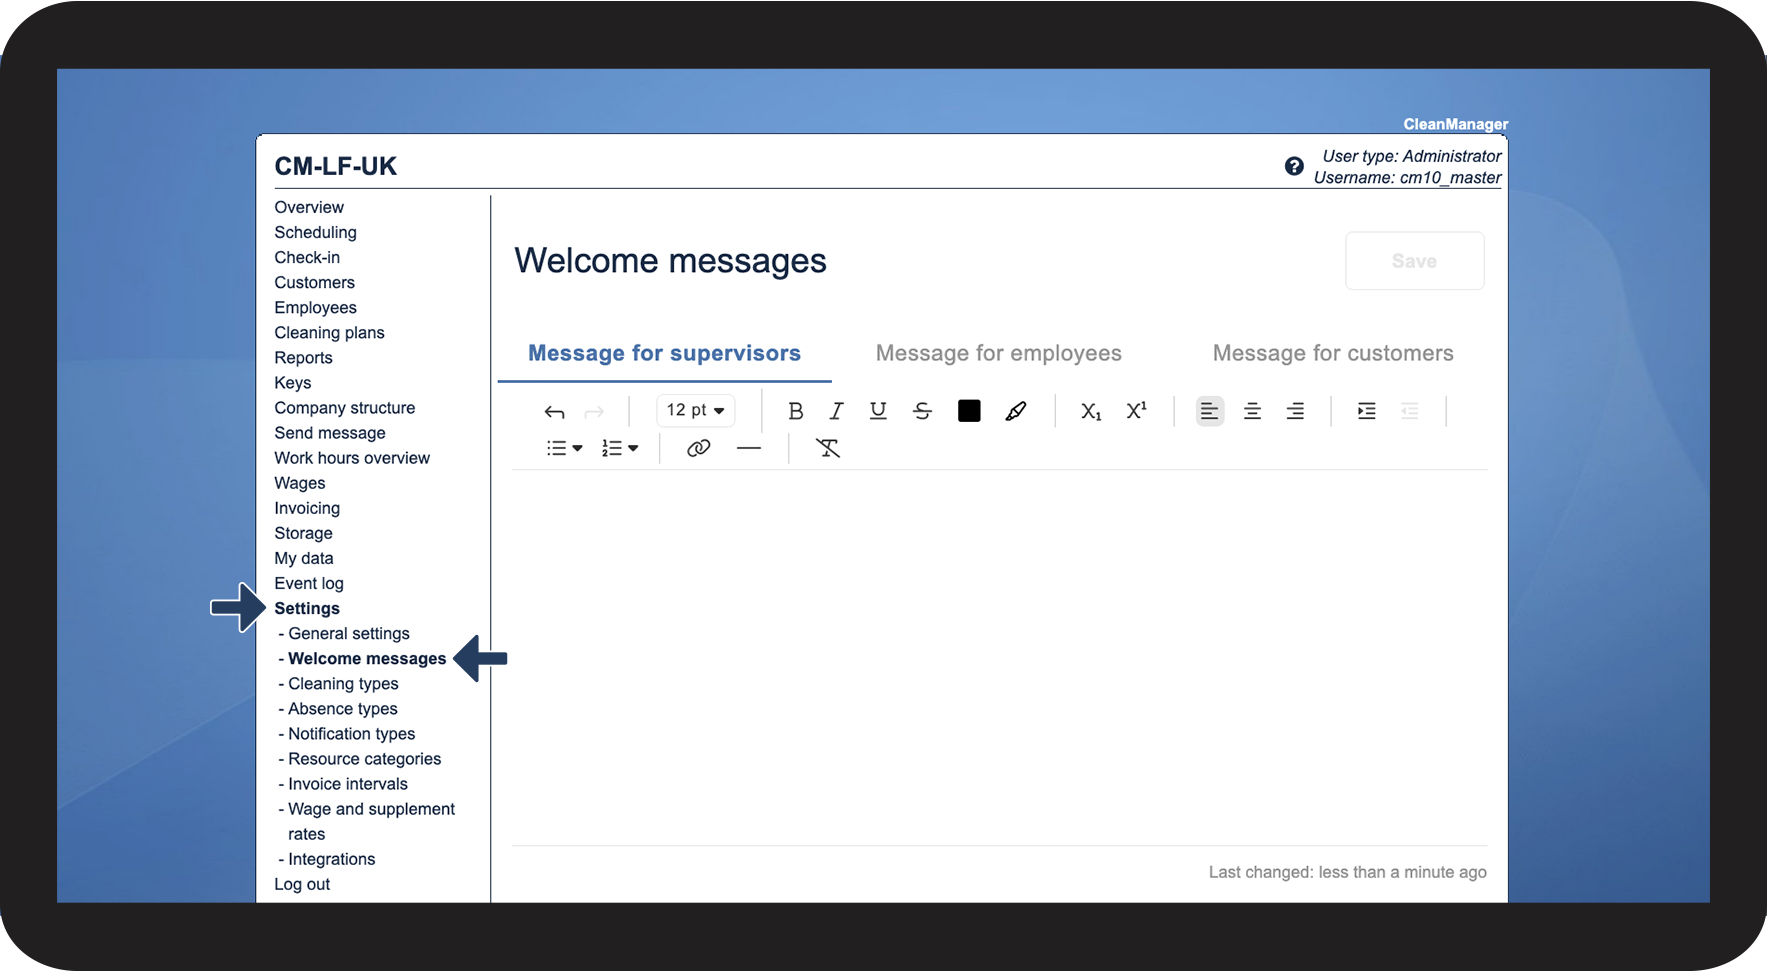
Task: Click the Undo icon in the editor toolbar
Action: pyautogui.click(x=554, y=410)
